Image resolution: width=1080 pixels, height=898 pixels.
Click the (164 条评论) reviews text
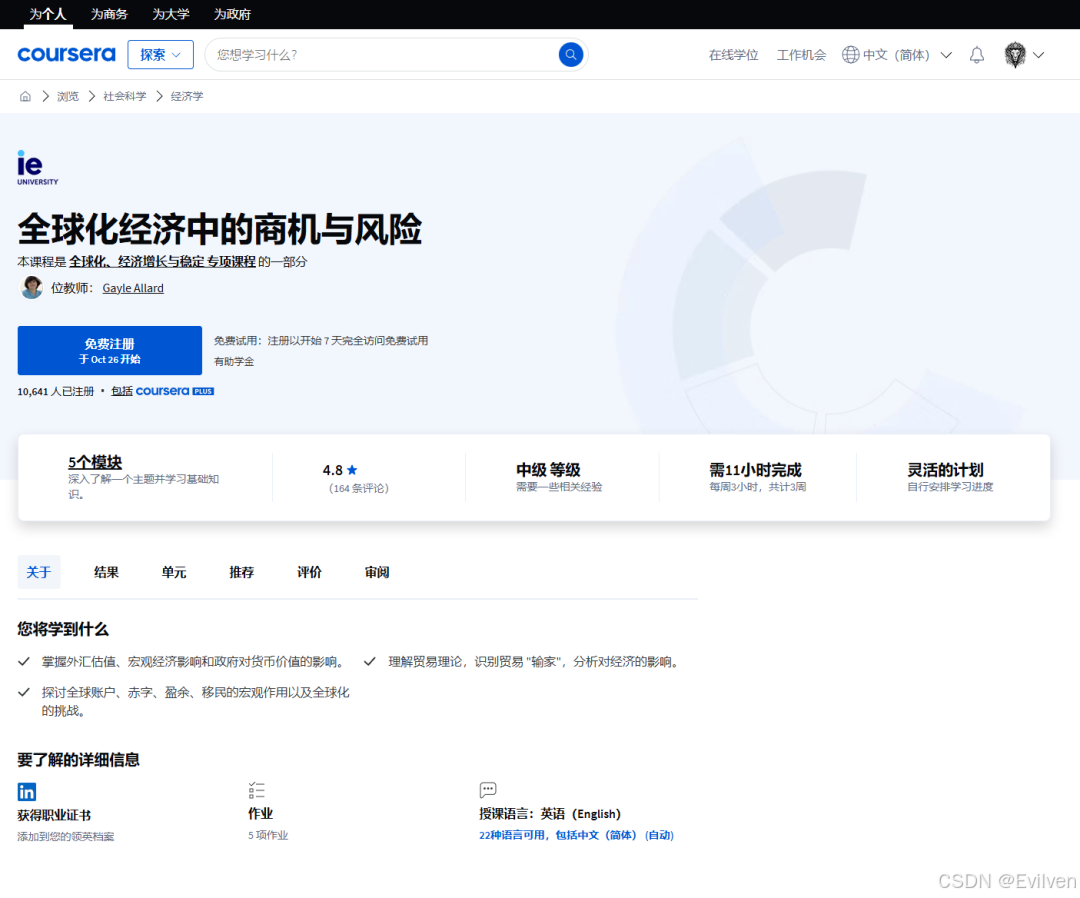(359, 488)
